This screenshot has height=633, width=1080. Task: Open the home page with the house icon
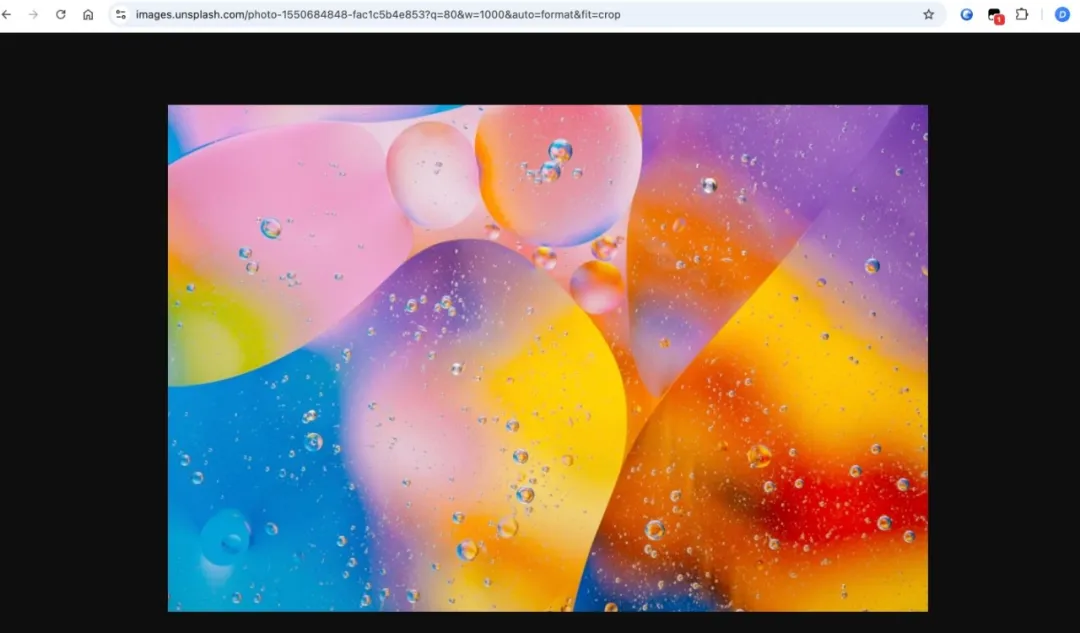click(88, 15)
